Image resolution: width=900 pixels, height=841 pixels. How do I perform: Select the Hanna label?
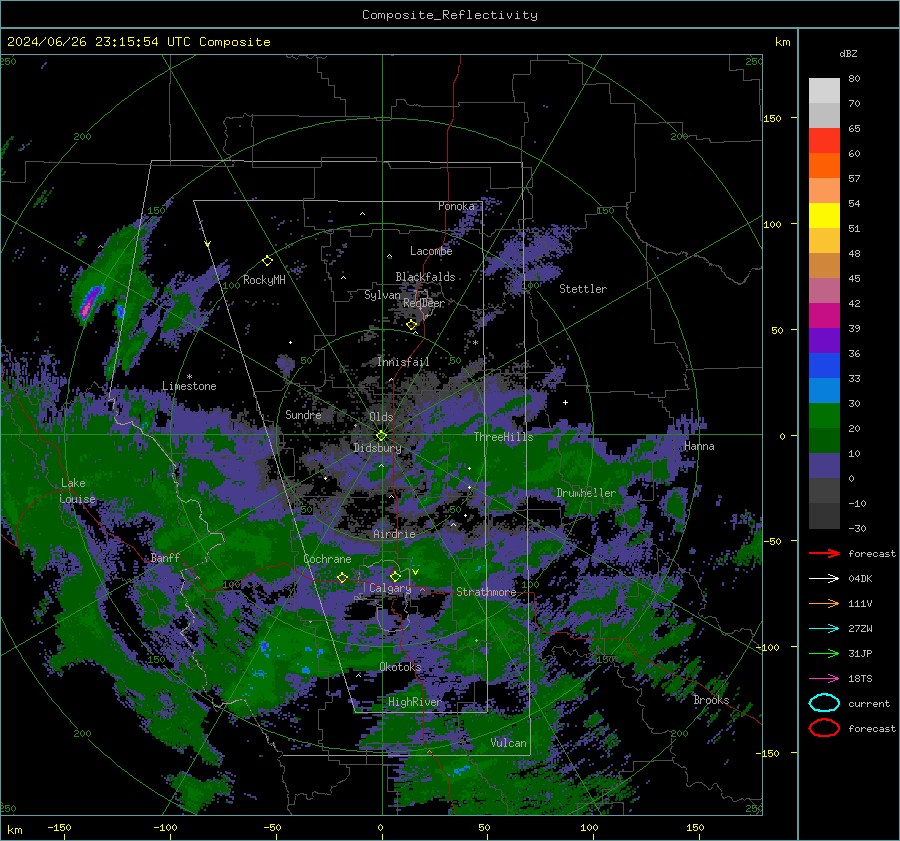tap(699, 446)
